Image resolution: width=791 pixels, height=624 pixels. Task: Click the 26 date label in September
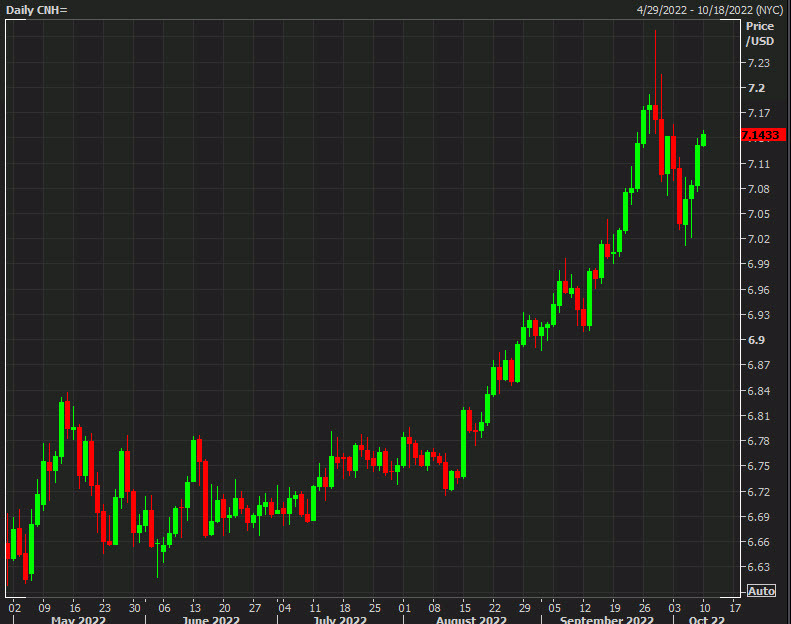[x=645, y=608]
